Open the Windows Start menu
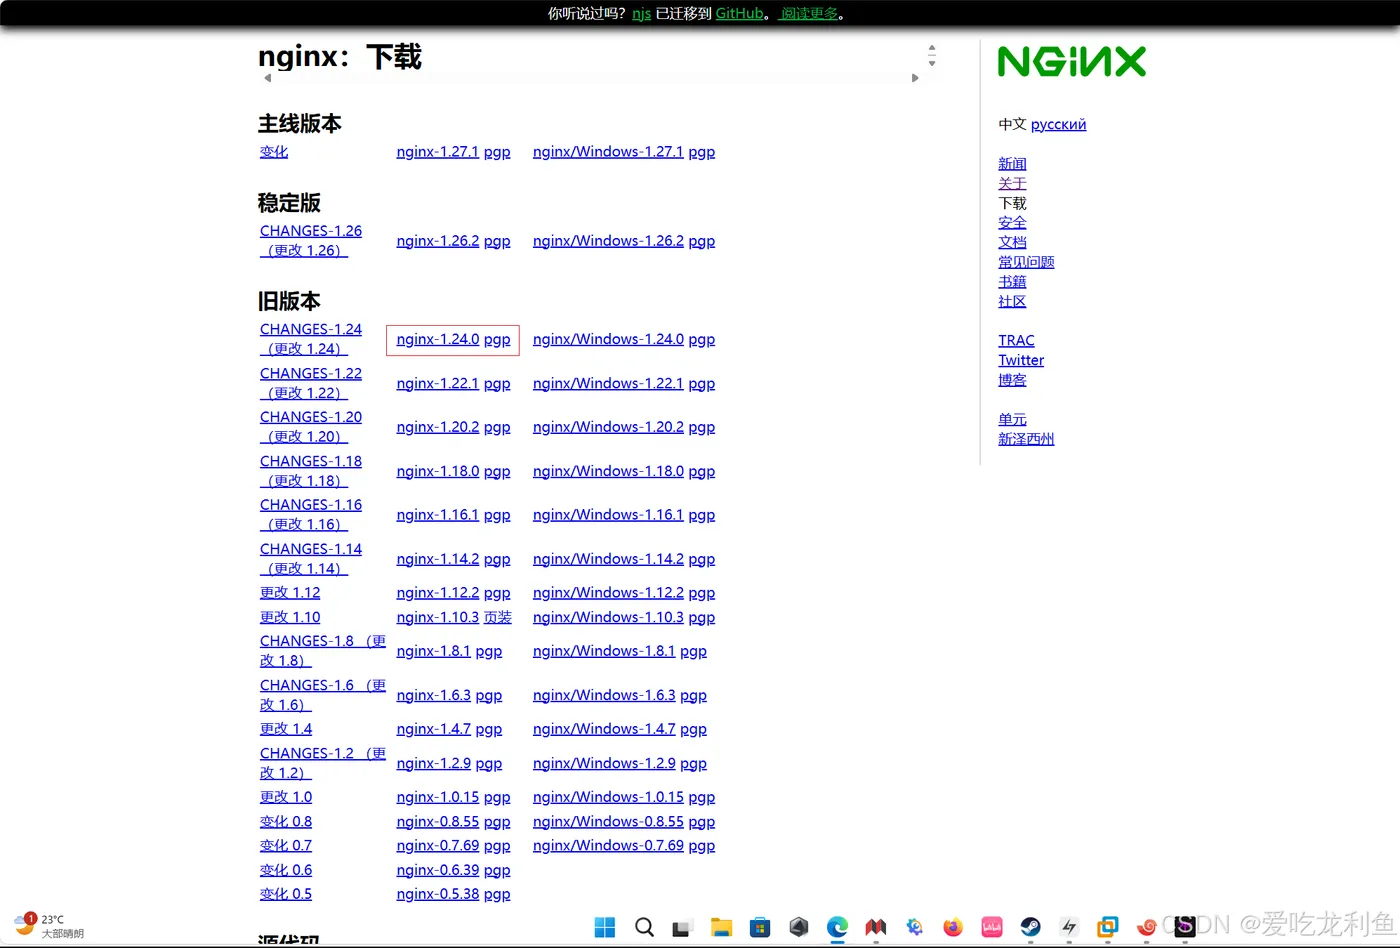Image resolution: width=1400 pixels, height=948 pixels. click(605, 927)
